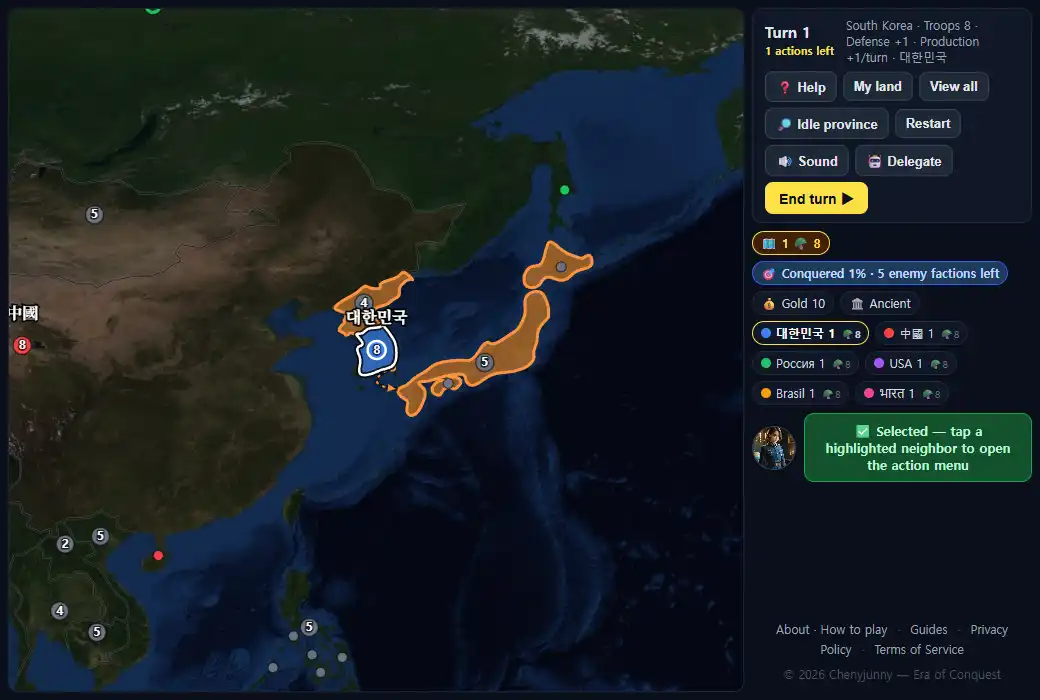1040x700 pixels.
Task: Click the Philippines province marker 5
Action: click(308, 627)
